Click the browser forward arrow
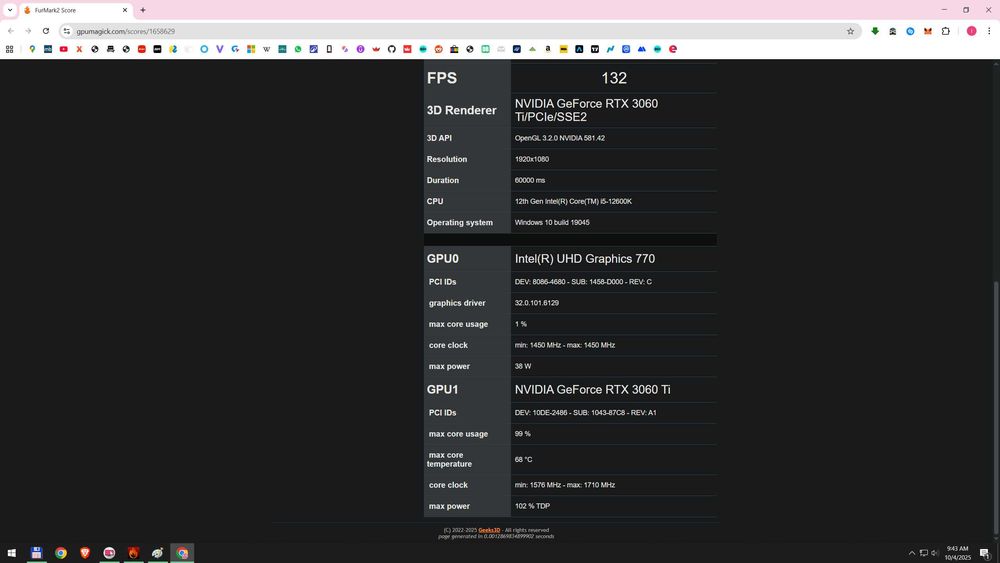Viewport: 1000px width, 563px height. [x=28, y=31]
